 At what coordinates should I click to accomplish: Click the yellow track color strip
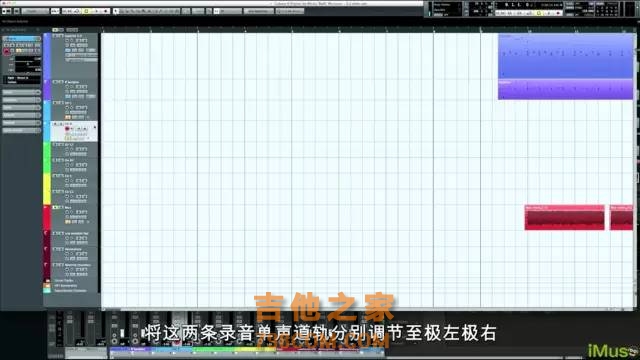point(47,189)
